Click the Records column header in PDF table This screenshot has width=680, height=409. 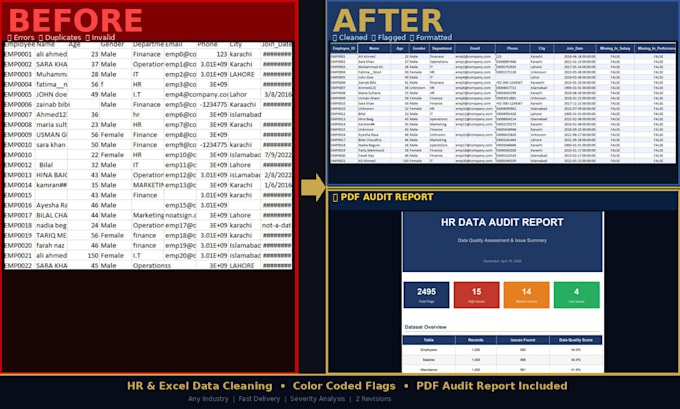click(x=476, y=340)
